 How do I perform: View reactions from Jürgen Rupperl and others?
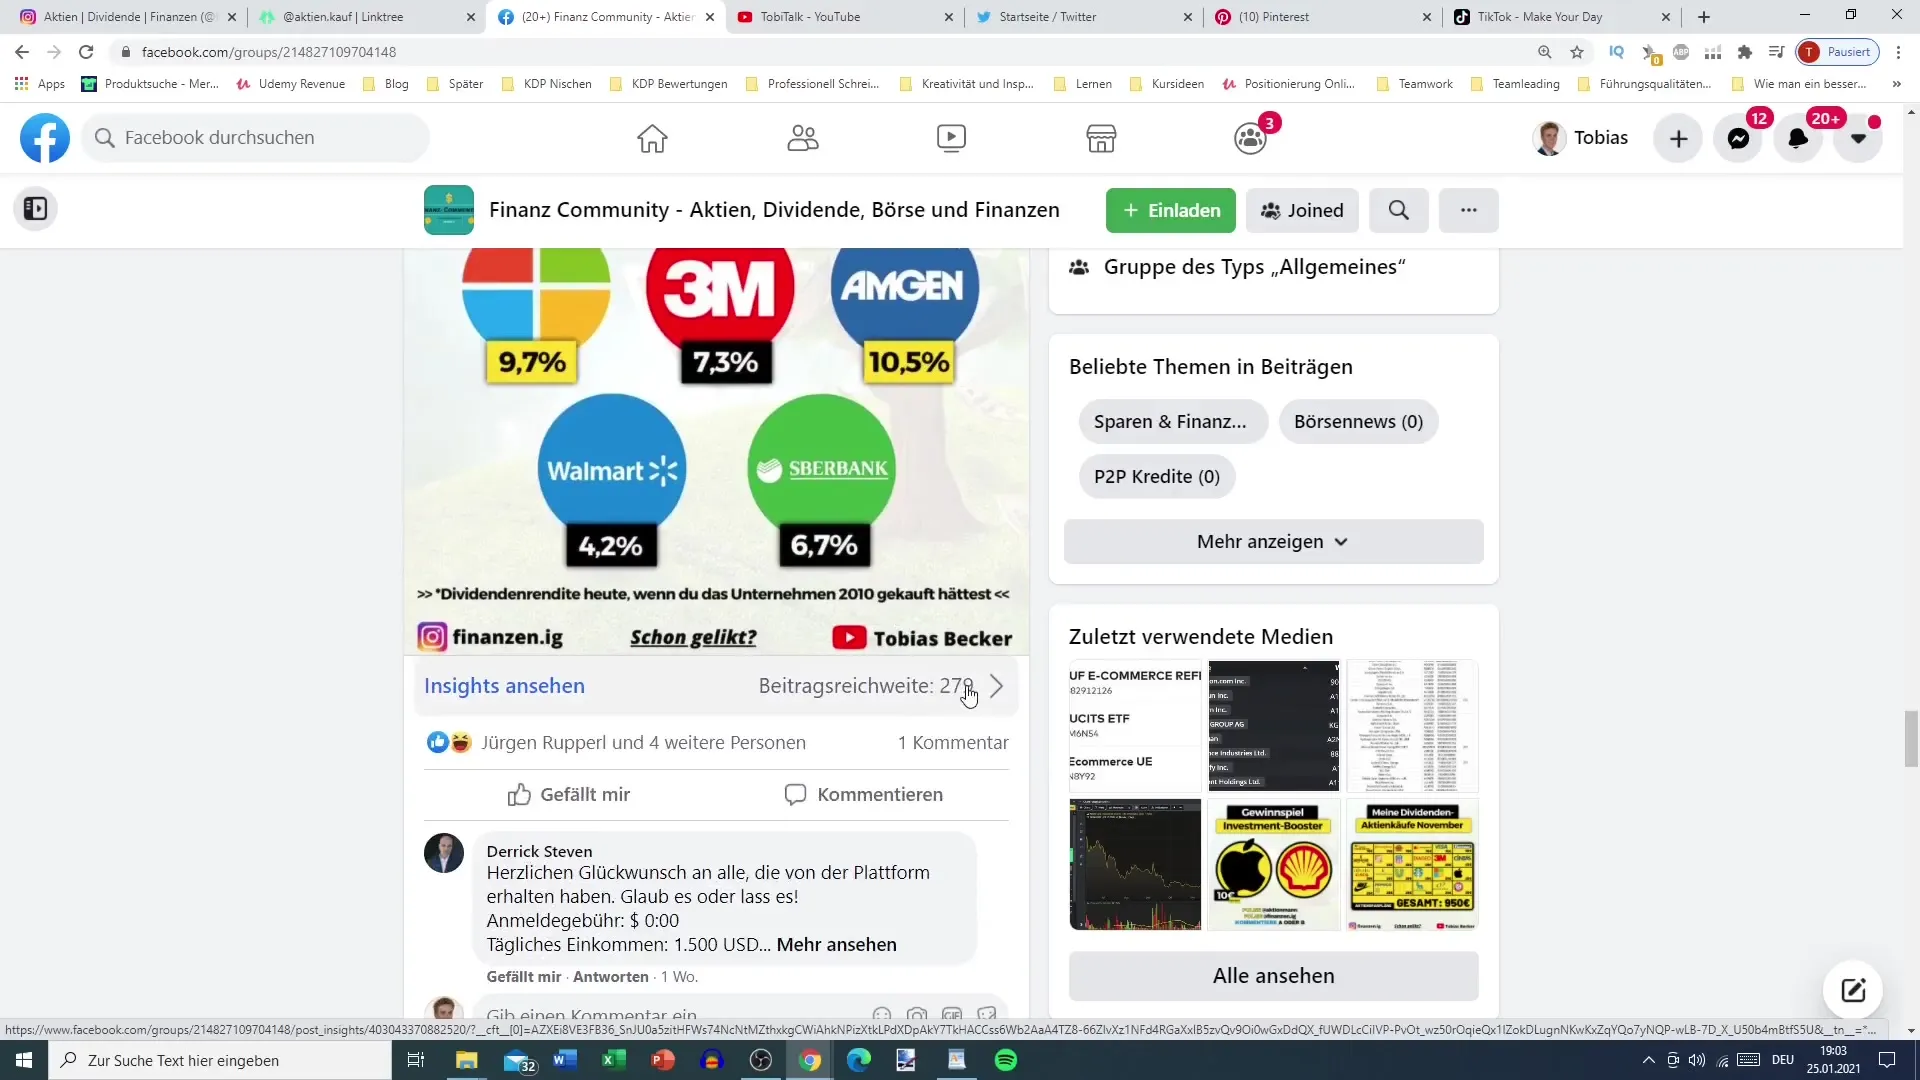tap(643, 743)
